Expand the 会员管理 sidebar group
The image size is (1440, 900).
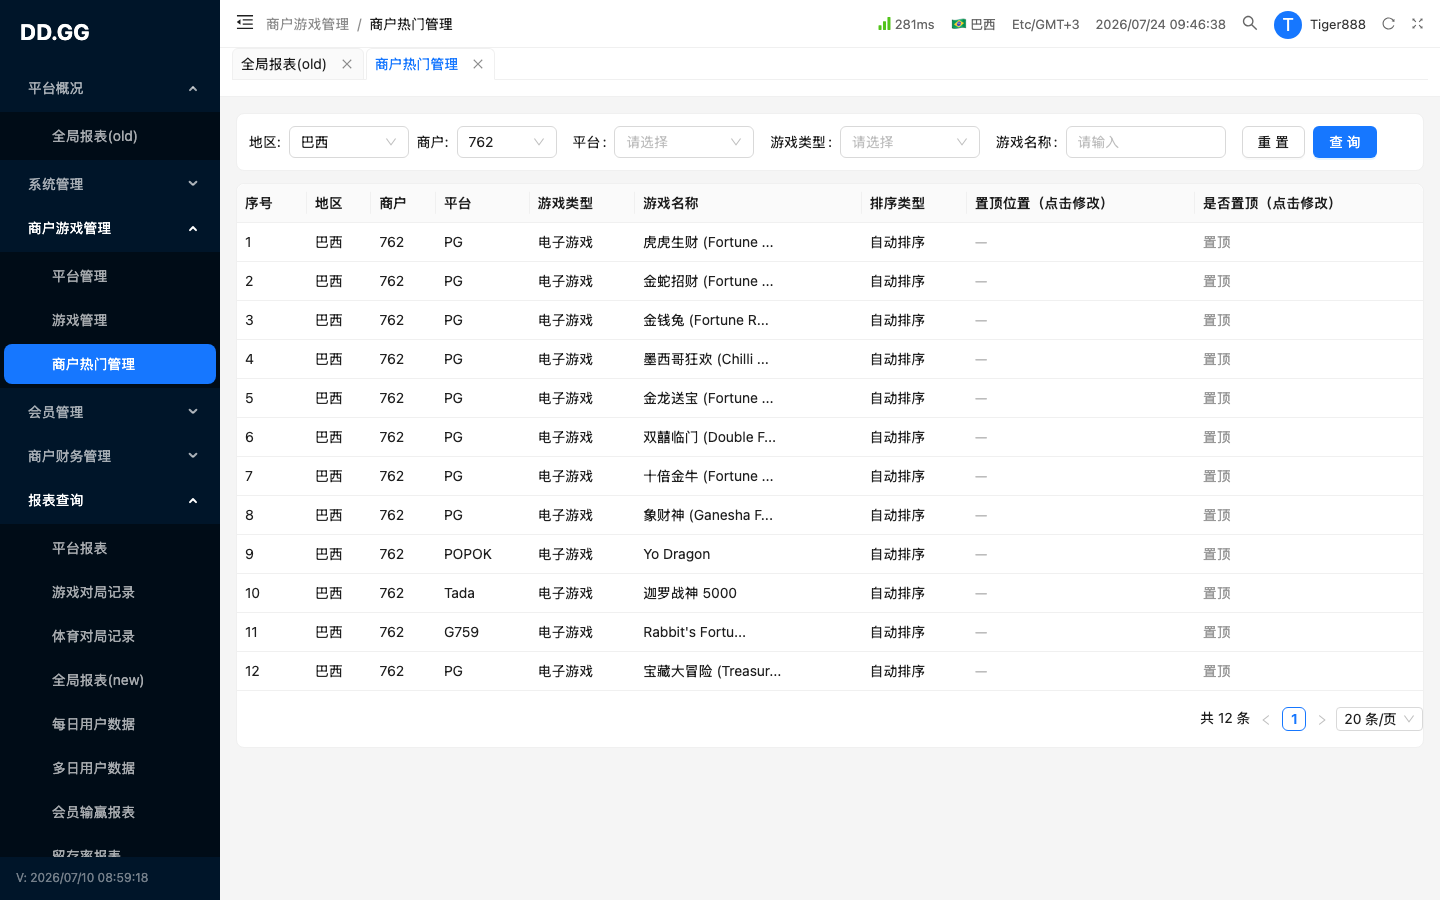110,412
